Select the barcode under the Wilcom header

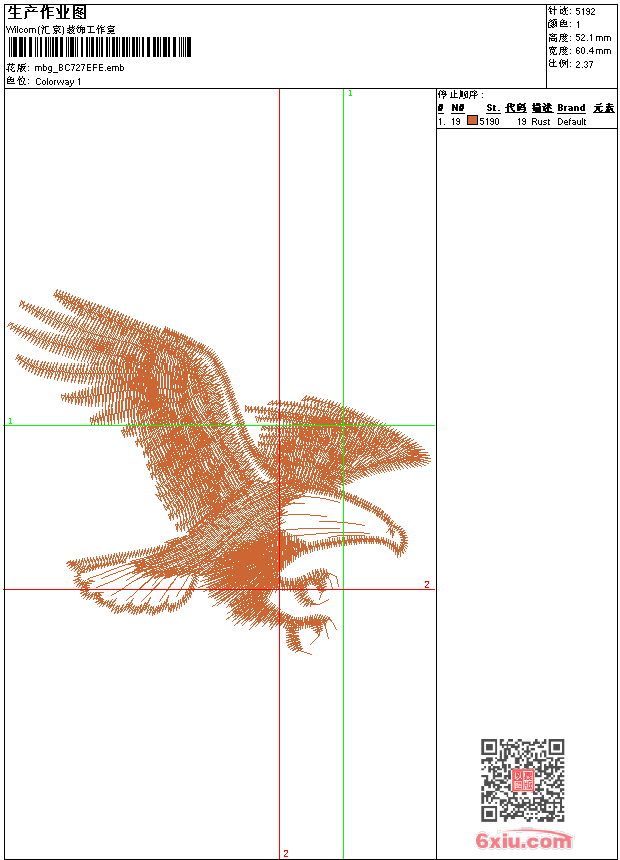click(x=99, y=47)
